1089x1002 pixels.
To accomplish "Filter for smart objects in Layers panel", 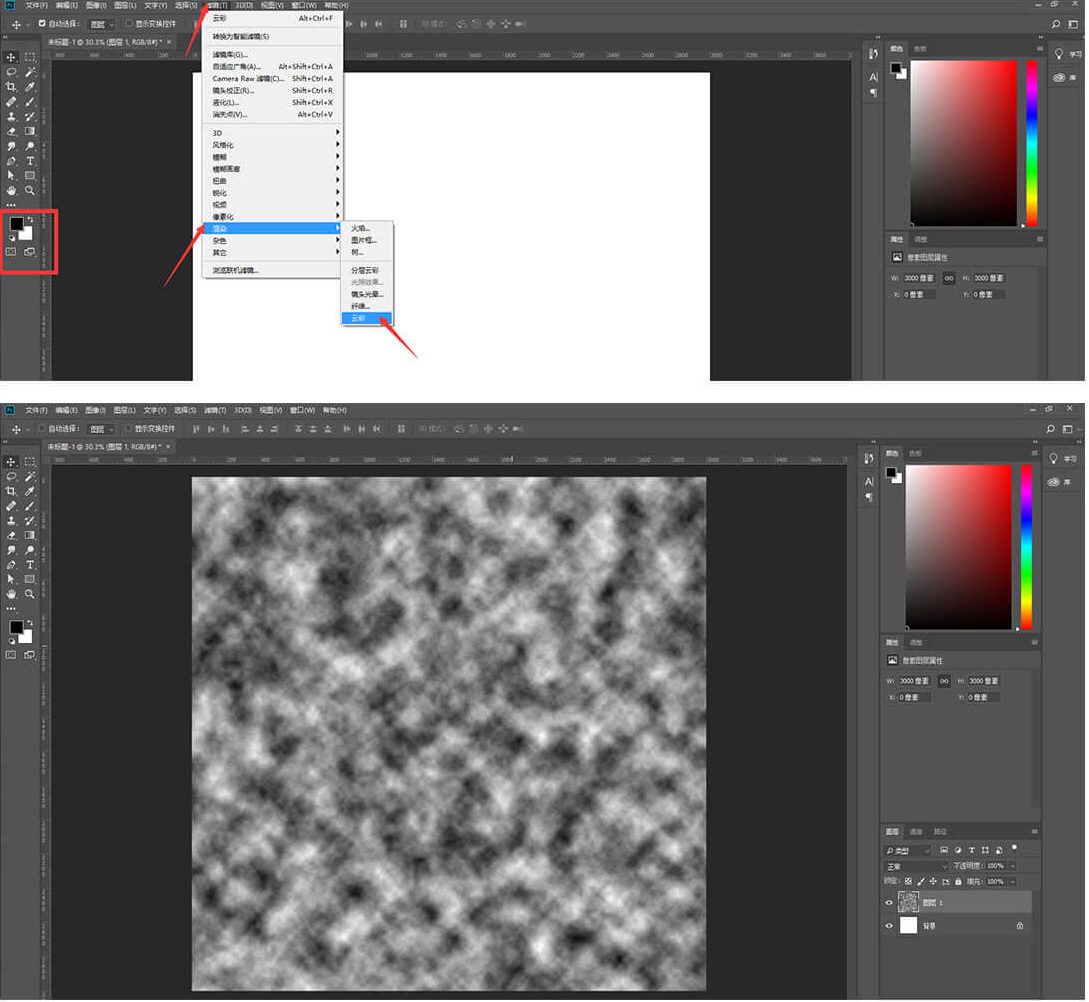I will [x=998, y=850].
